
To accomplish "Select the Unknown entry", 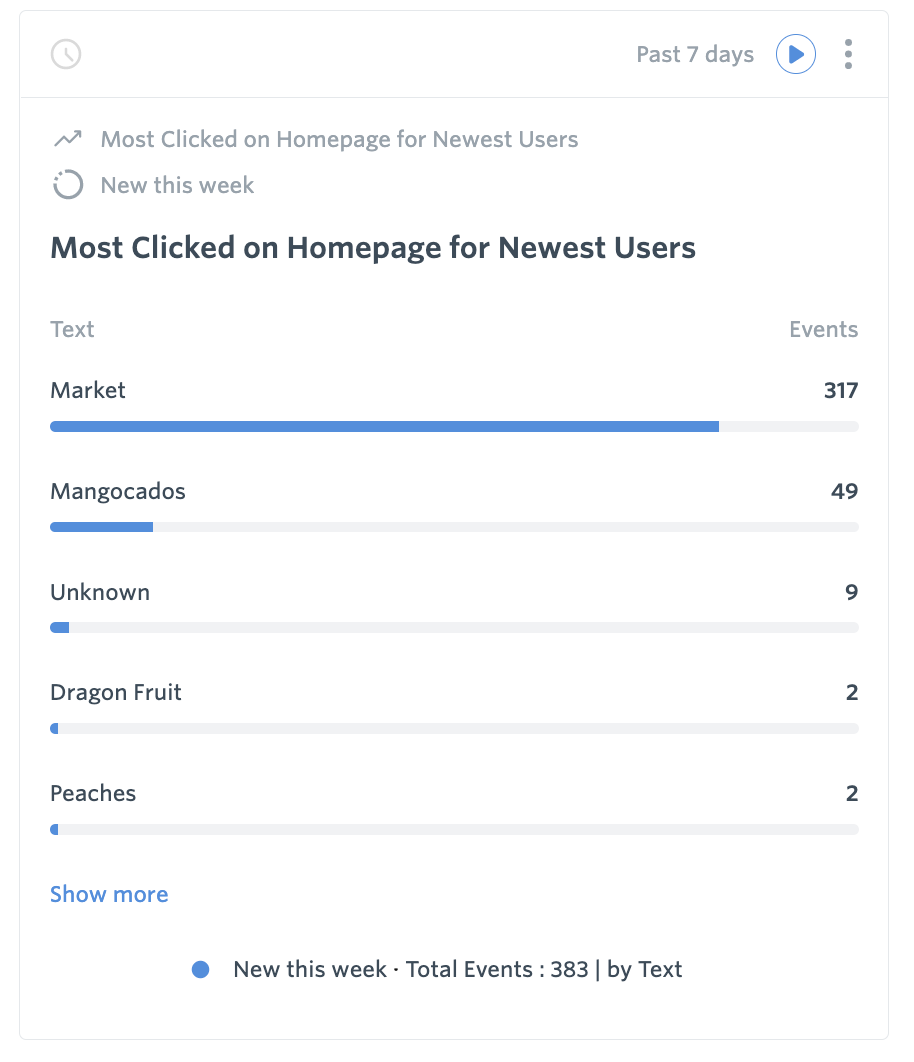I will coord(100,592).
